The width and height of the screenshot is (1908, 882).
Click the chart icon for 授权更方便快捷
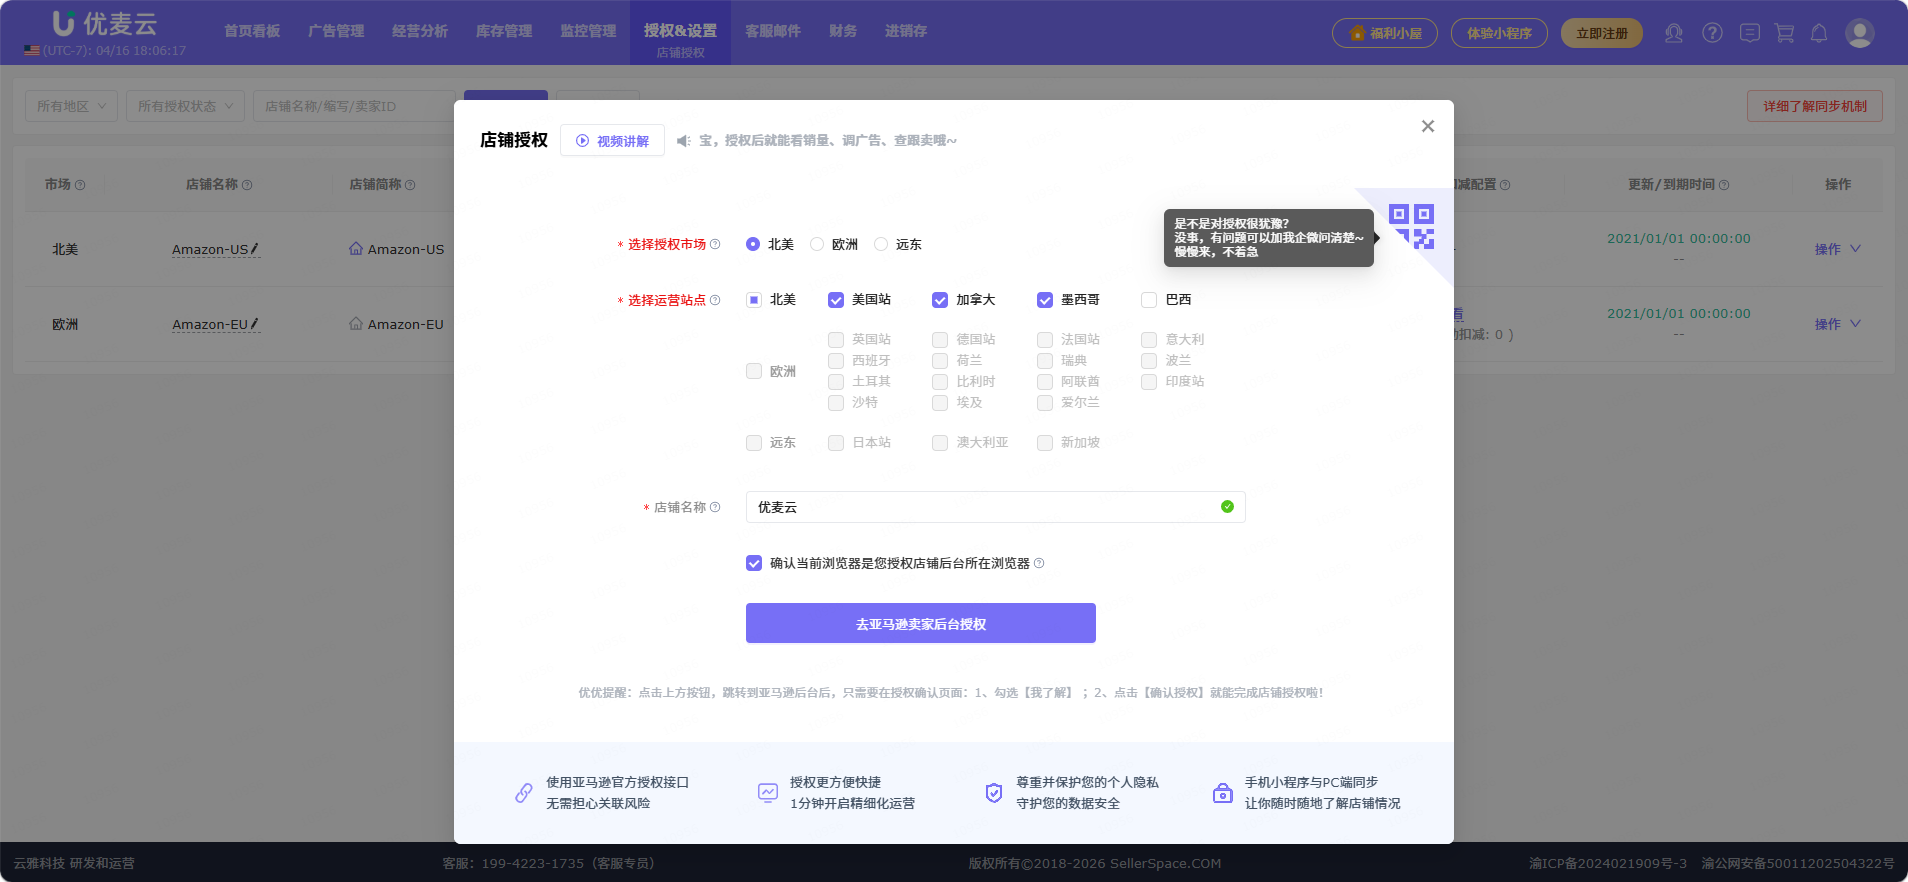coord(768,793)
